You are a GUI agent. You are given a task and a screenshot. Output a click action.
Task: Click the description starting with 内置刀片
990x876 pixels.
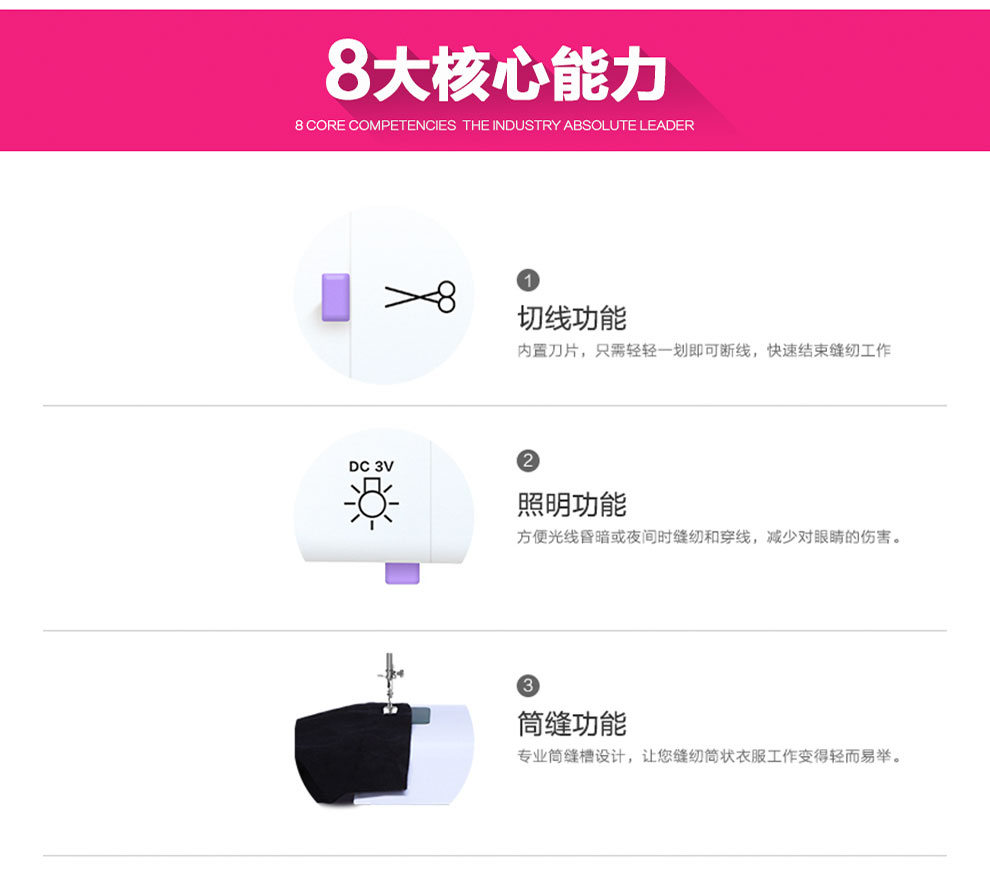pyautogui.click(x=704, y=351)
